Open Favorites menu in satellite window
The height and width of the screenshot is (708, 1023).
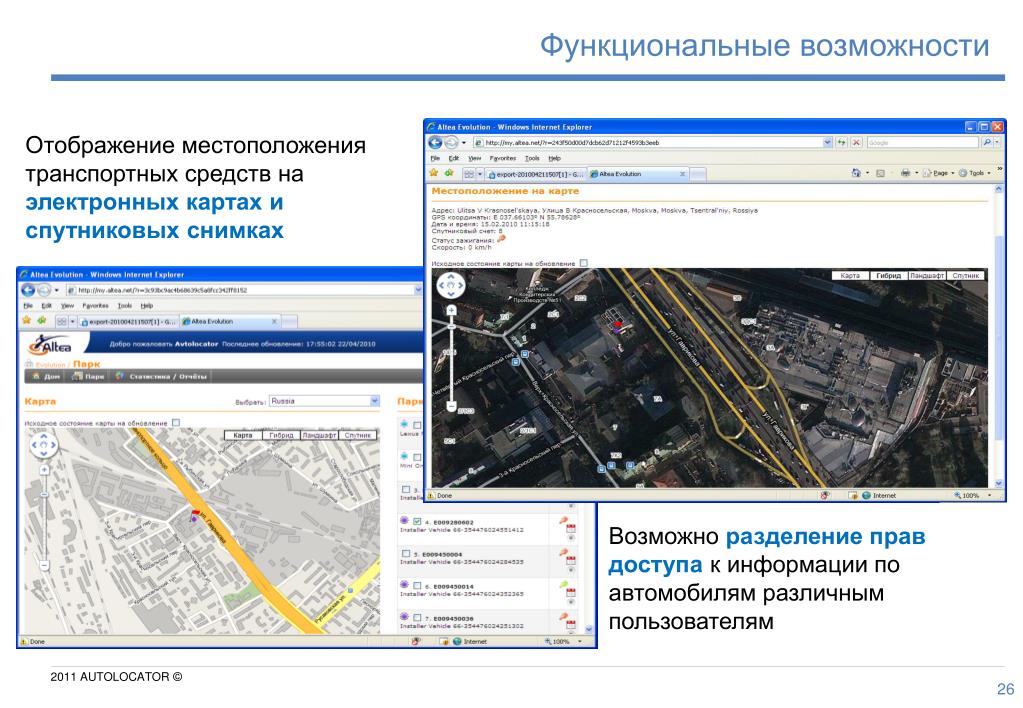click(502, 159)
